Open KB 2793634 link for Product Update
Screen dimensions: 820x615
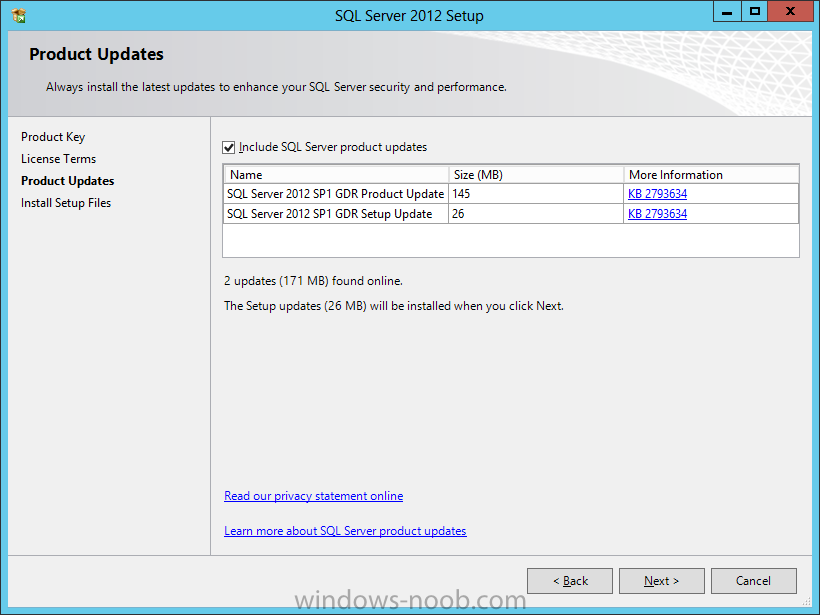pos(657,194)
